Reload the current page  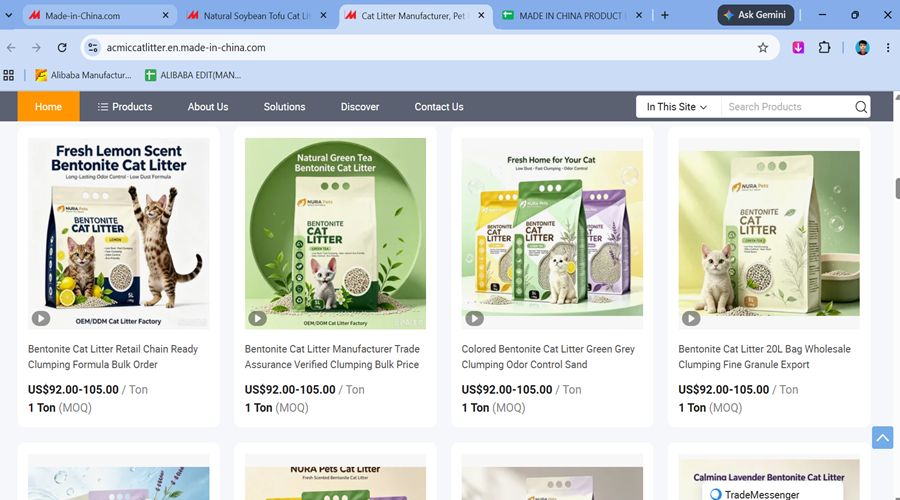[x=62, y=48]
